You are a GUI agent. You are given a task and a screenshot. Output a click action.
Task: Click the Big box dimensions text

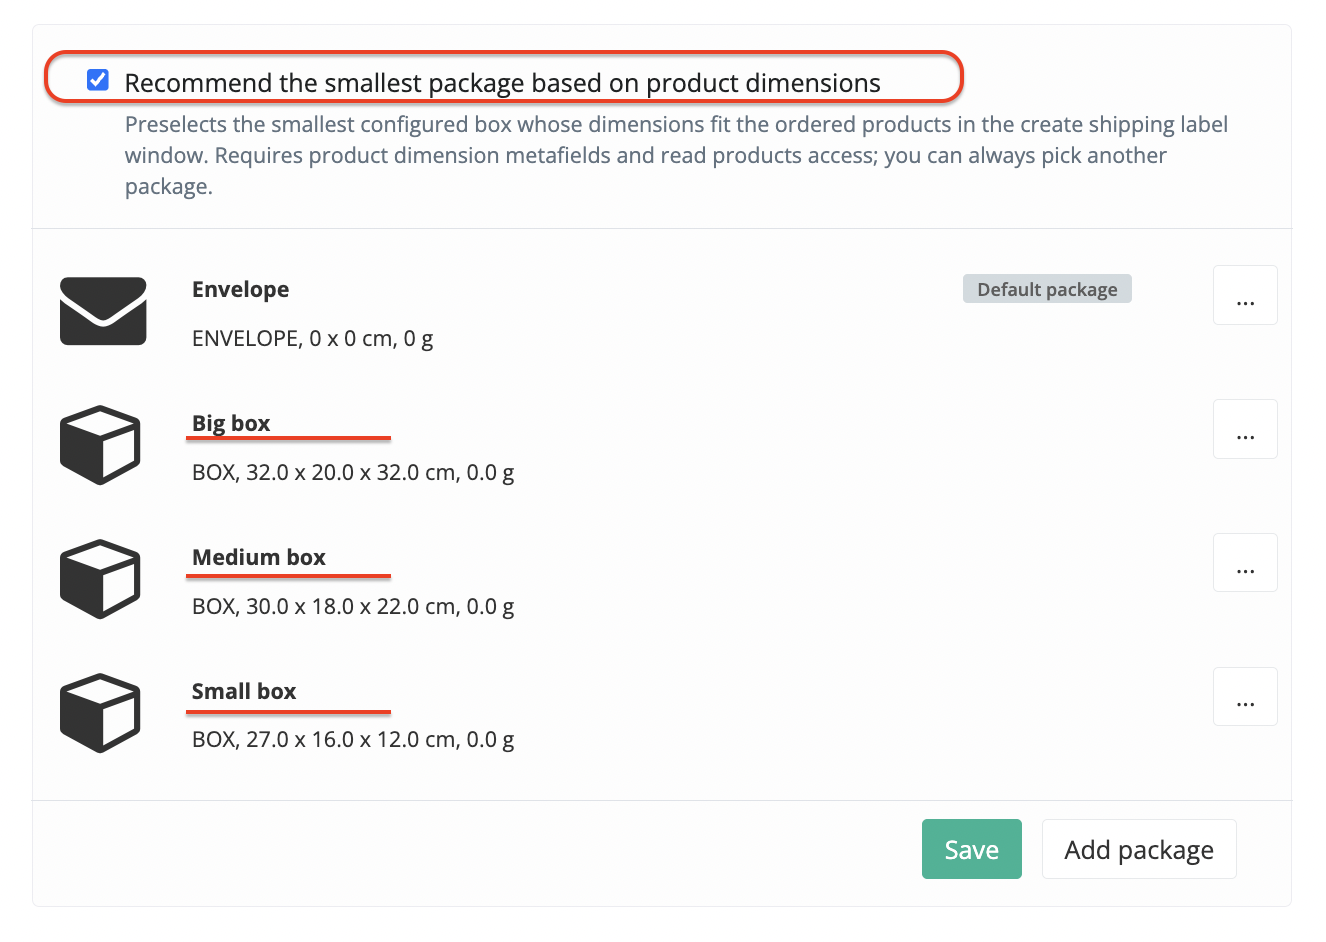click(x=353, y=472)
